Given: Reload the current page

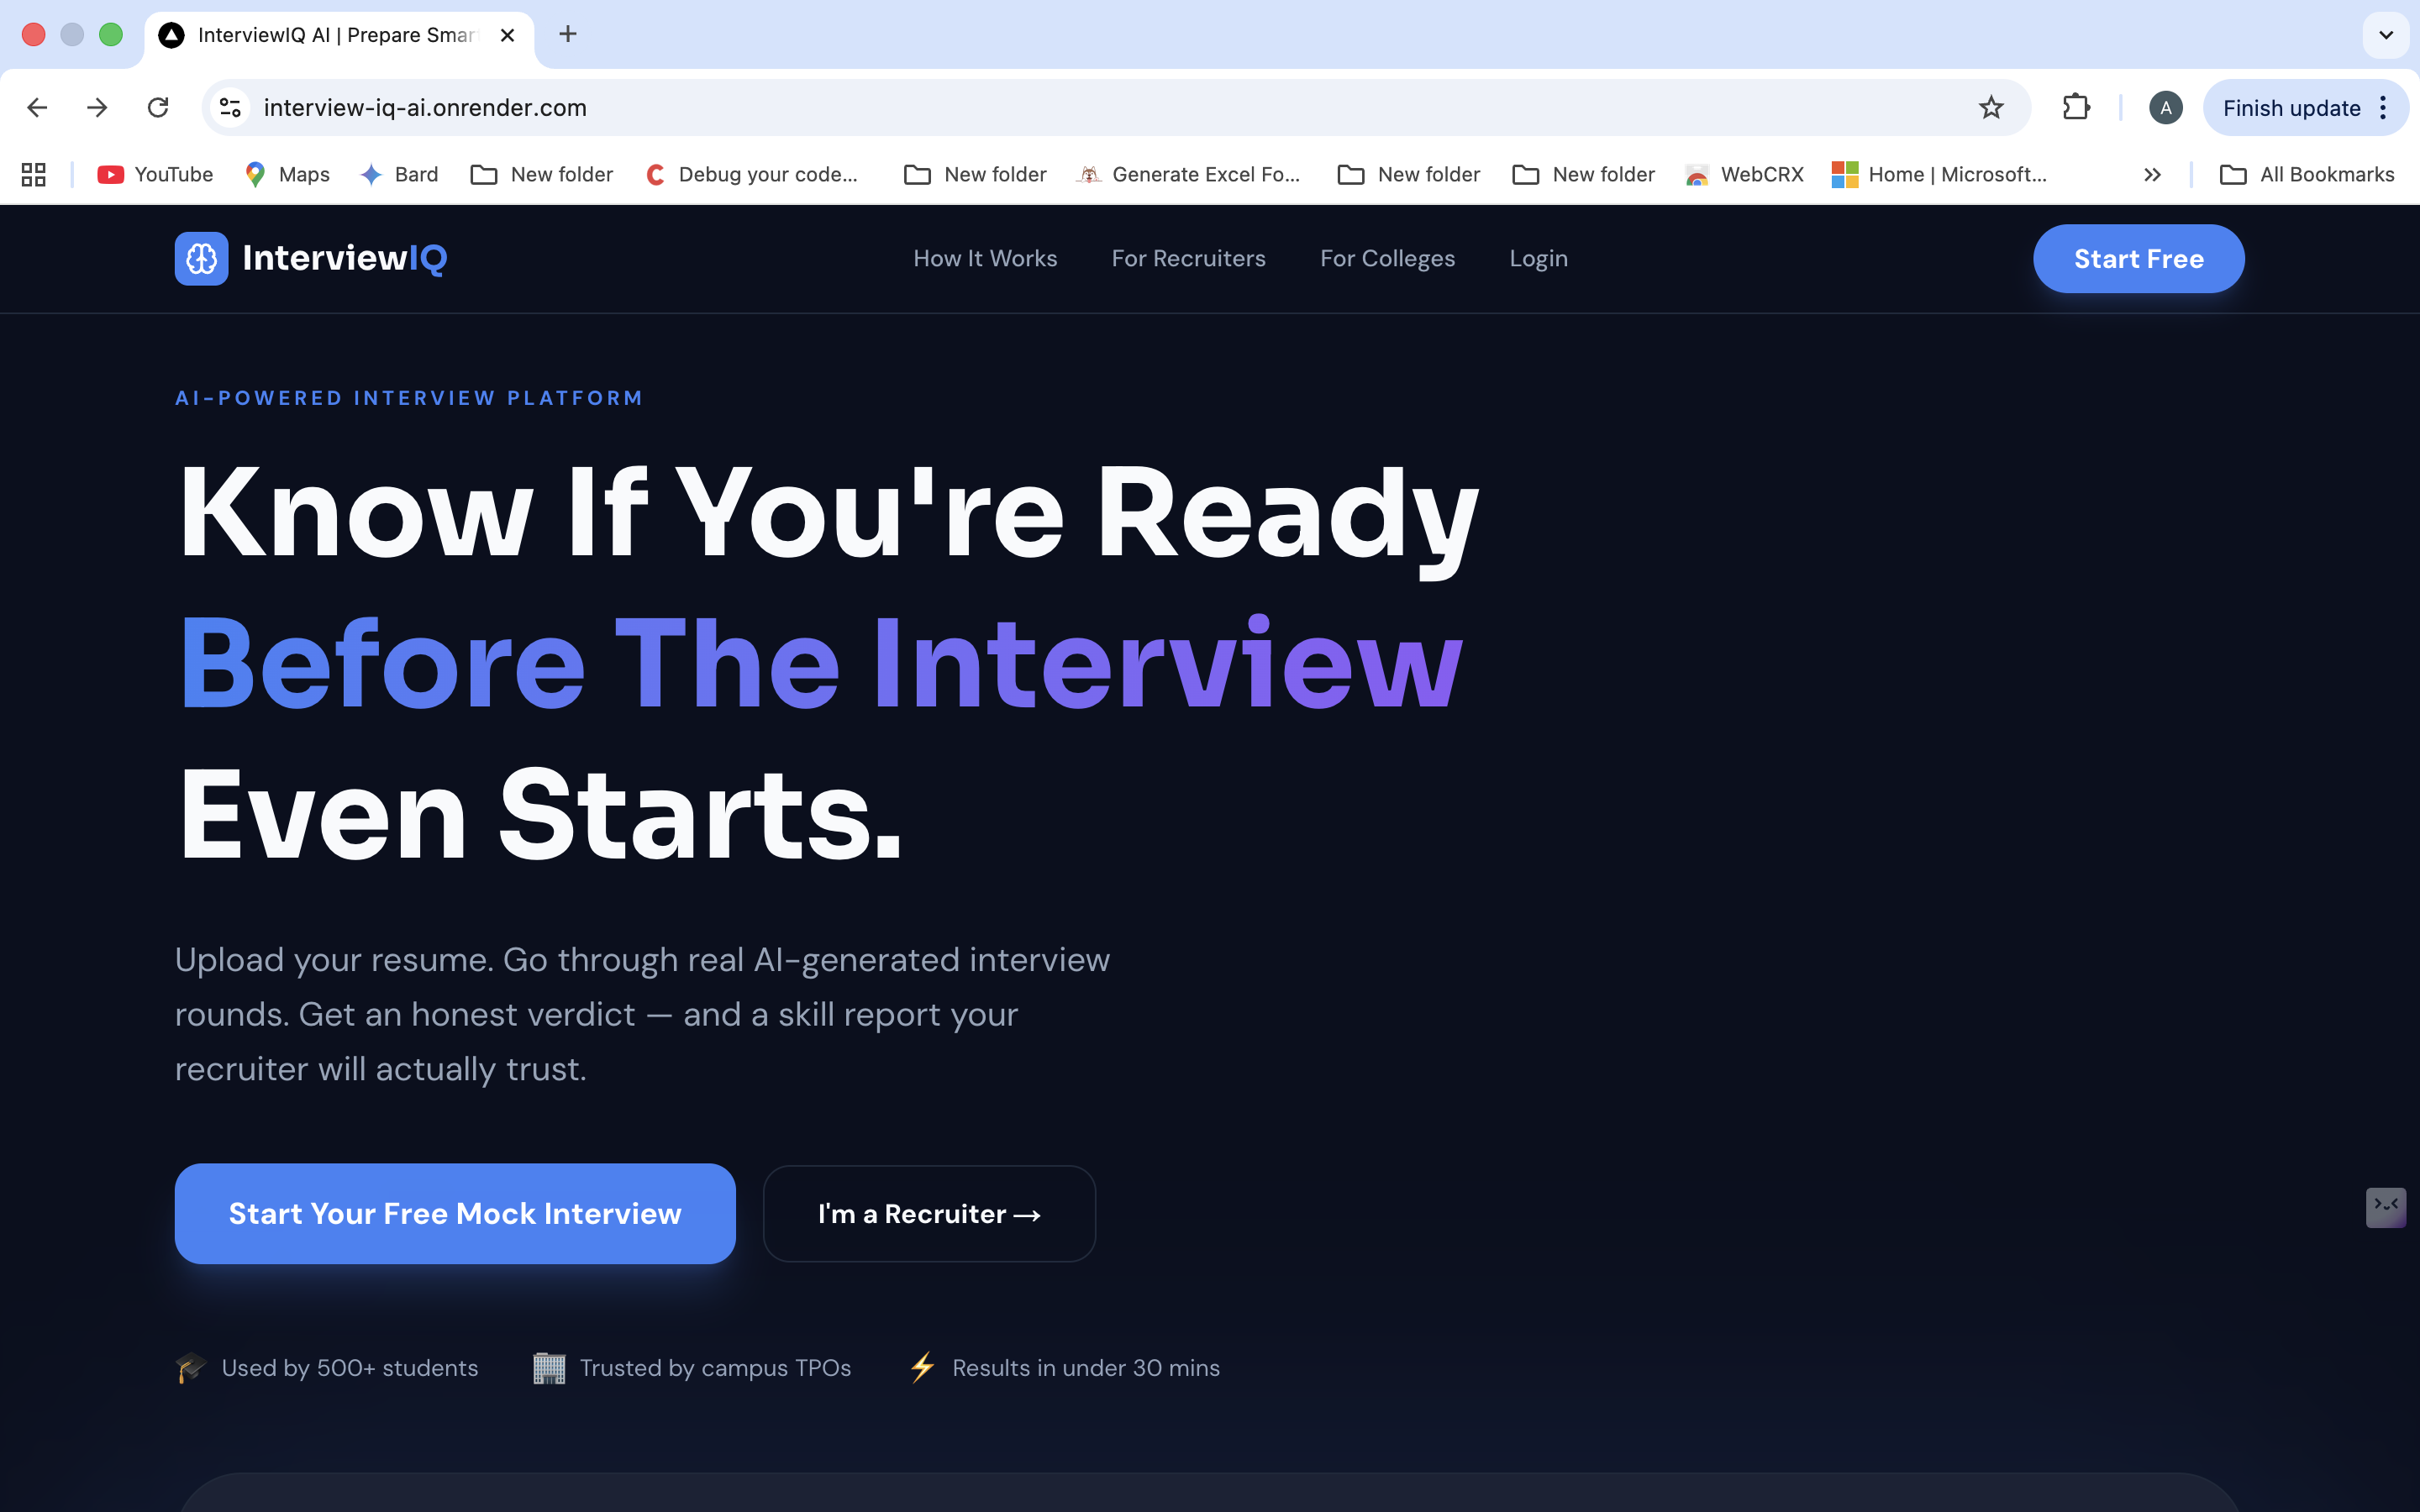Looking at the screenshot, I should pos(158,107).
